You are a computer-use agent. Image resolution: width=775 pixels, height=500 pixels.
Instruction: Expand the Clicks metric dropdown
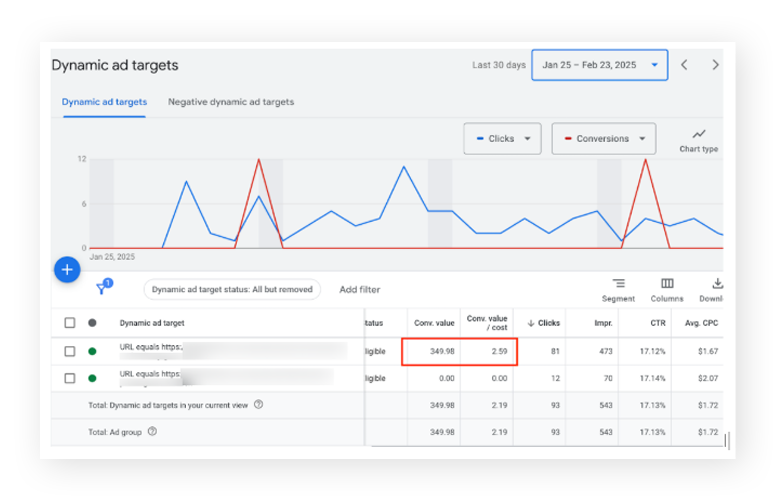pyautogui.click(x=502, y=139)
